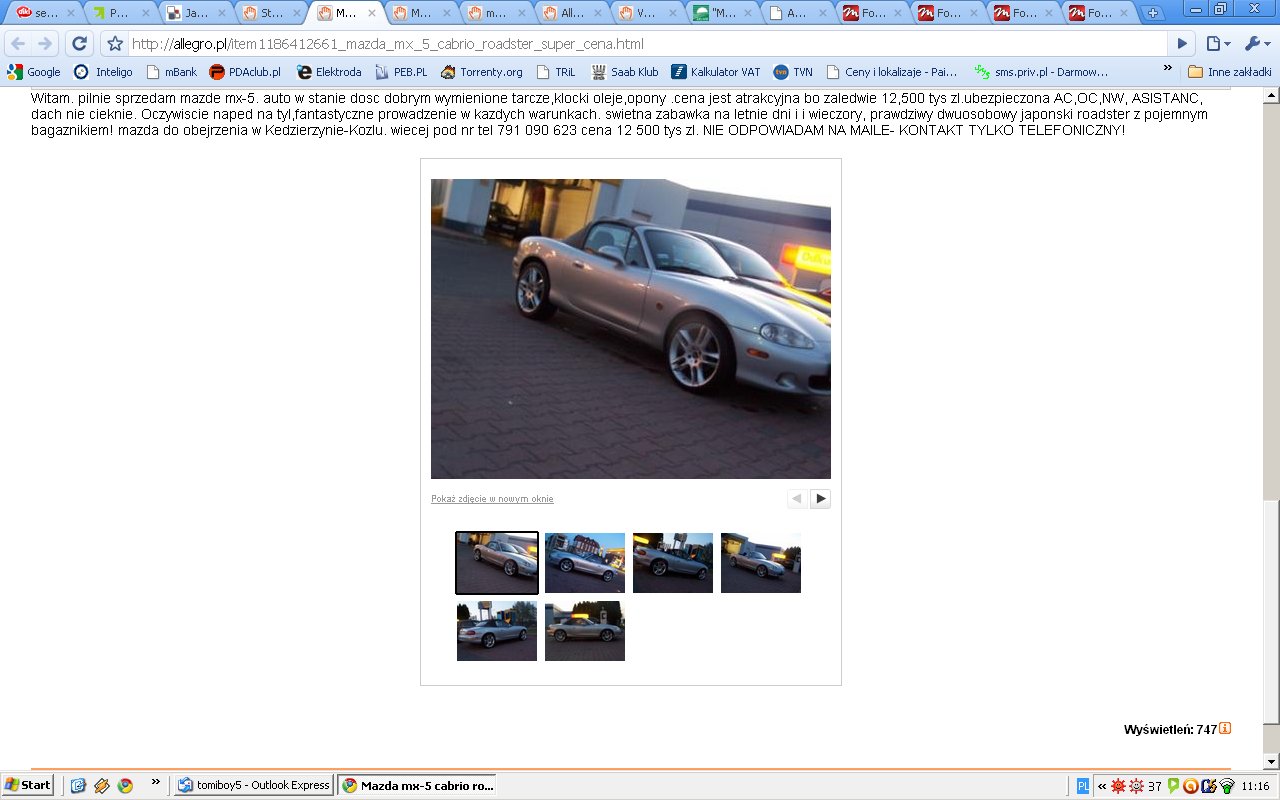Expand the hidden bookmarks chevron

(x=1167, y=69)
